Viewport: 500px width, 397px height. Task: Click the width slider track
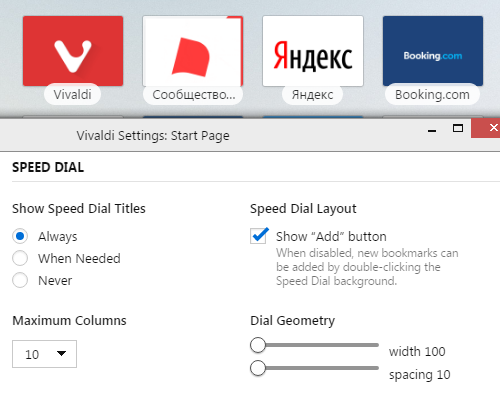(x=315, y=345)
